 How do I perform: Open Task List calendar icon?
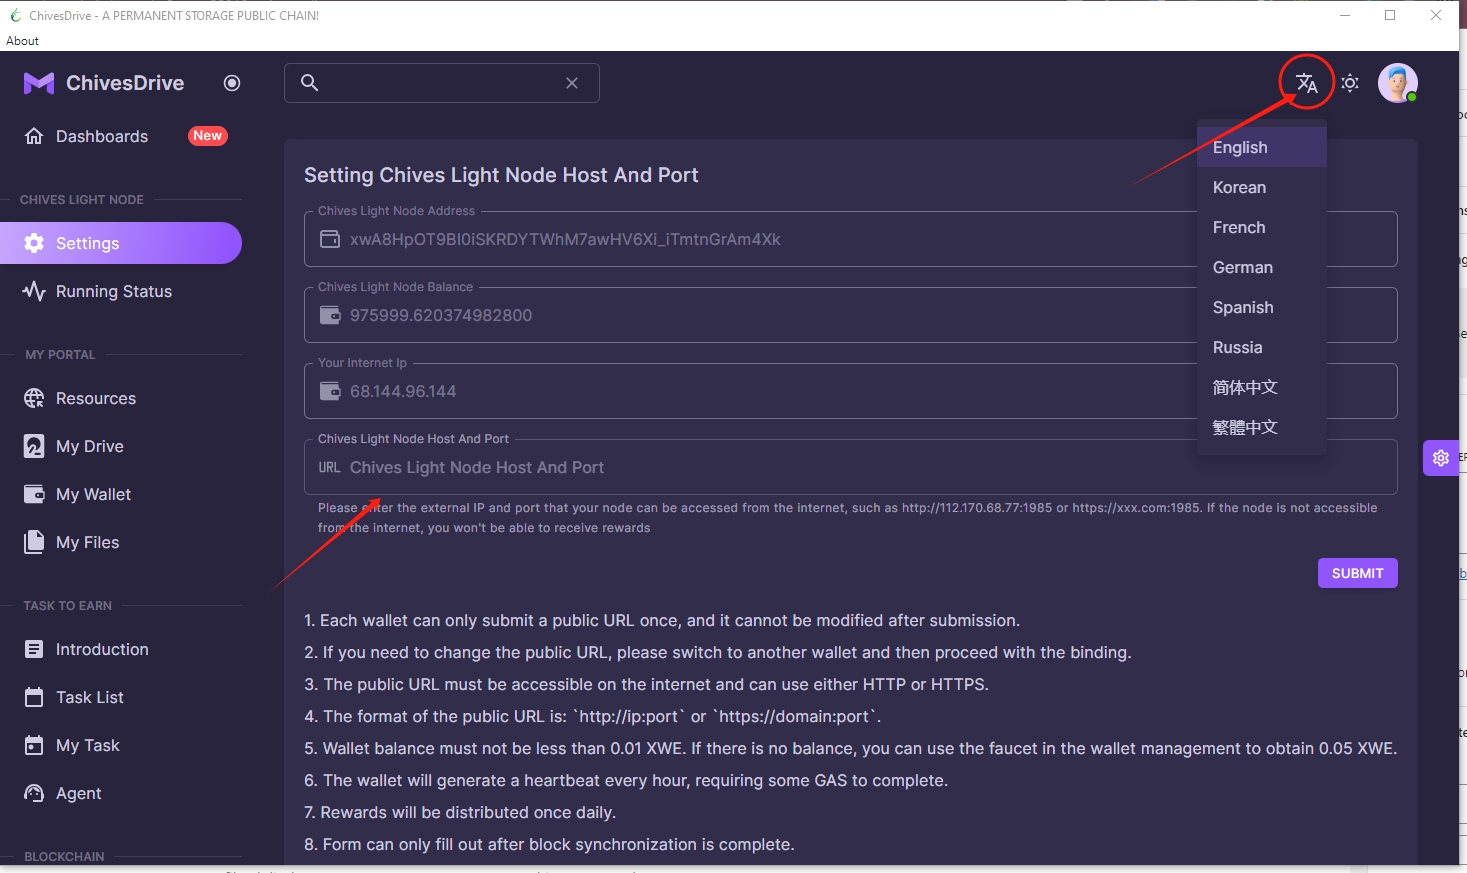(x=34, y=697)
